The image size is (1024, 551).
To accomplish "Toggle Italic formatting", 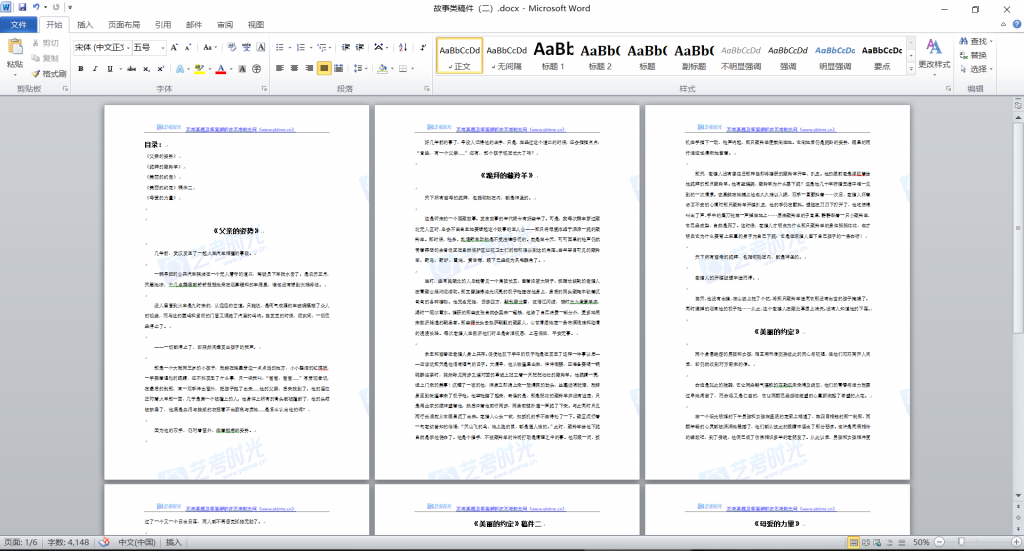I will [x=95, y=69].
